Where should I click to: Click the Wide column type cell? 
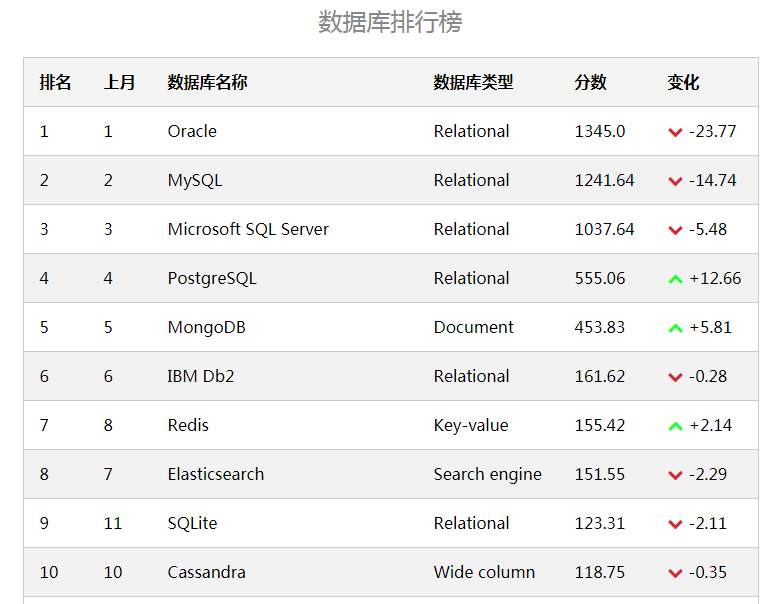[484, 572]
